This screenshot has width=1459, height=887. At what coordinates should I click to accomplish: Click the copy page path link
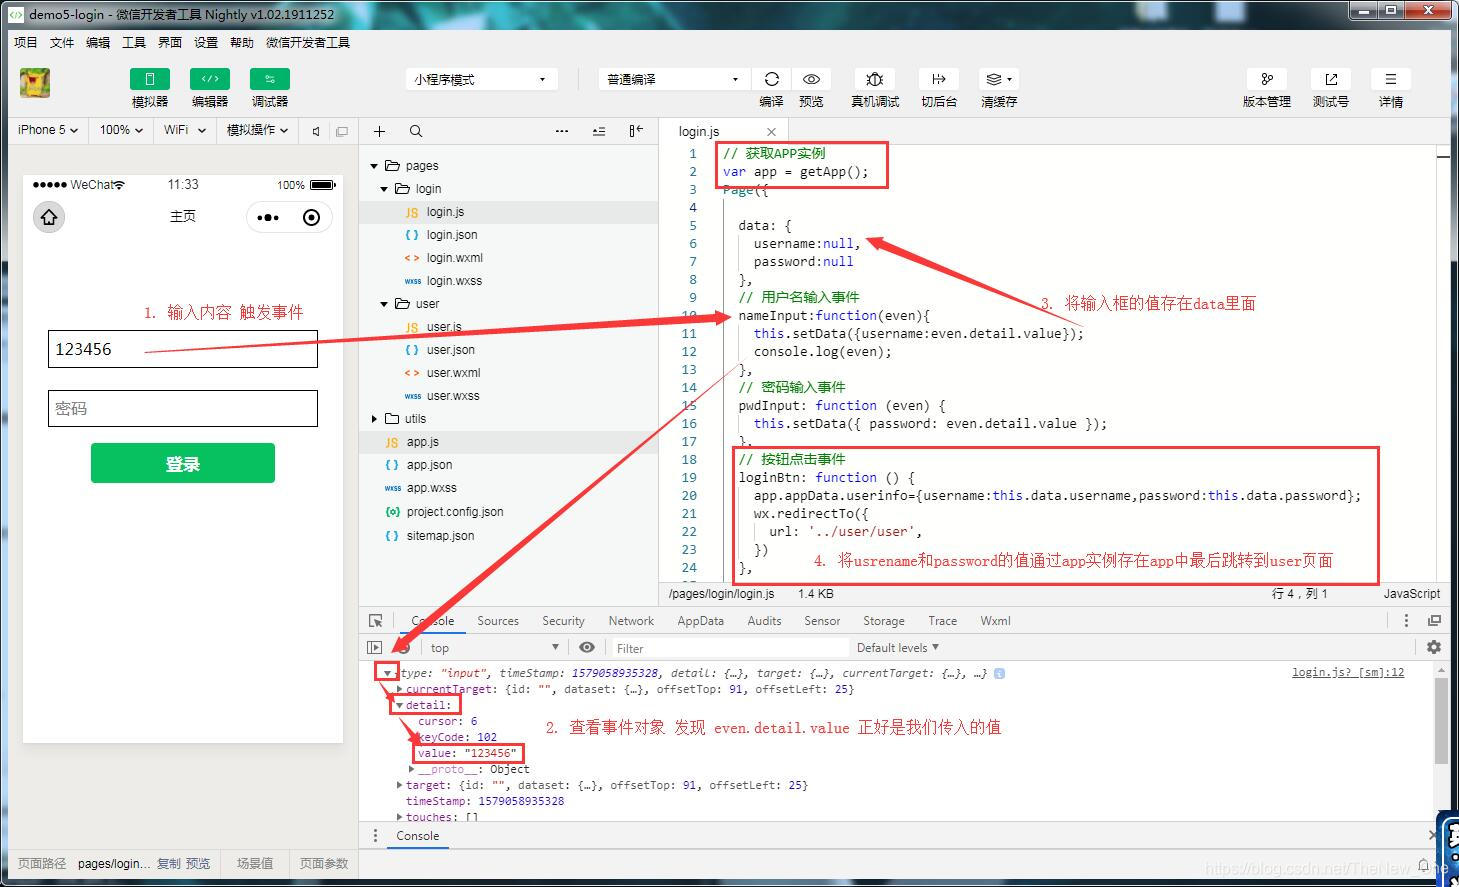169,864
